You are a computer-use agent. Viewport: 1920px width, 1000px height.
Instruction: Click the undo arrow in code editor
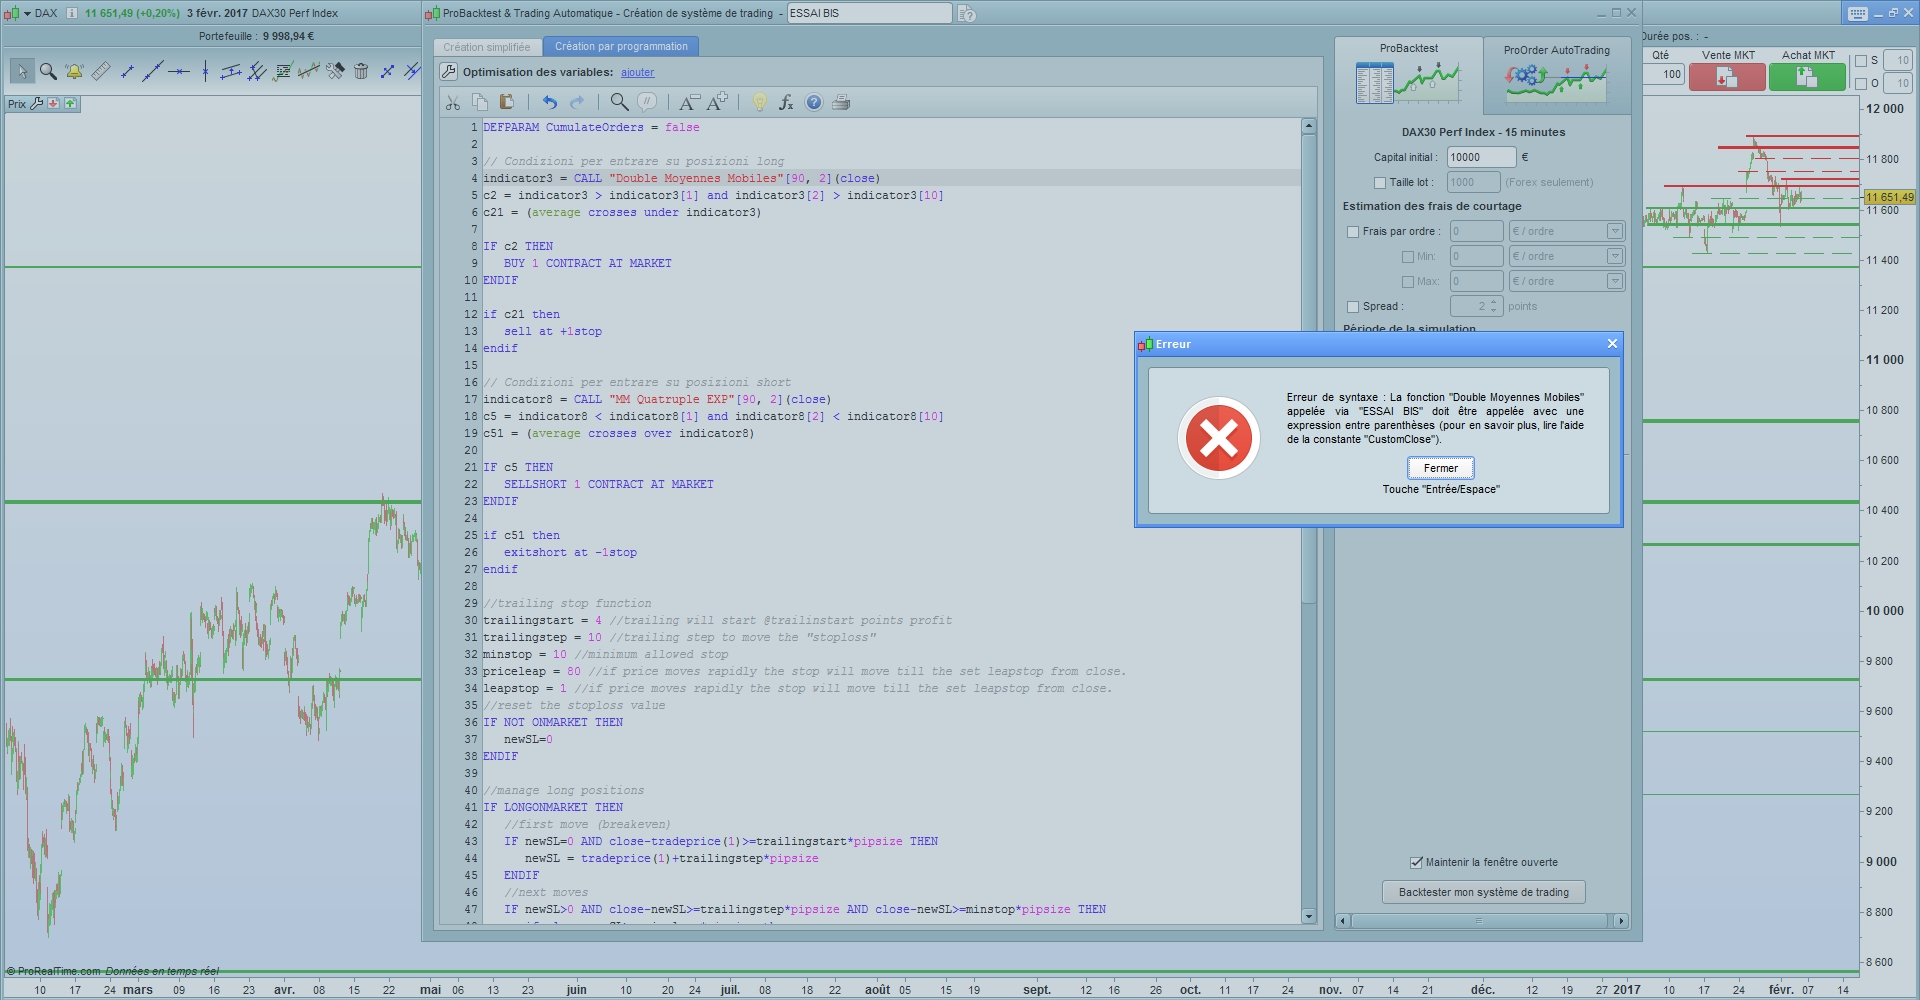coord(549,102)
